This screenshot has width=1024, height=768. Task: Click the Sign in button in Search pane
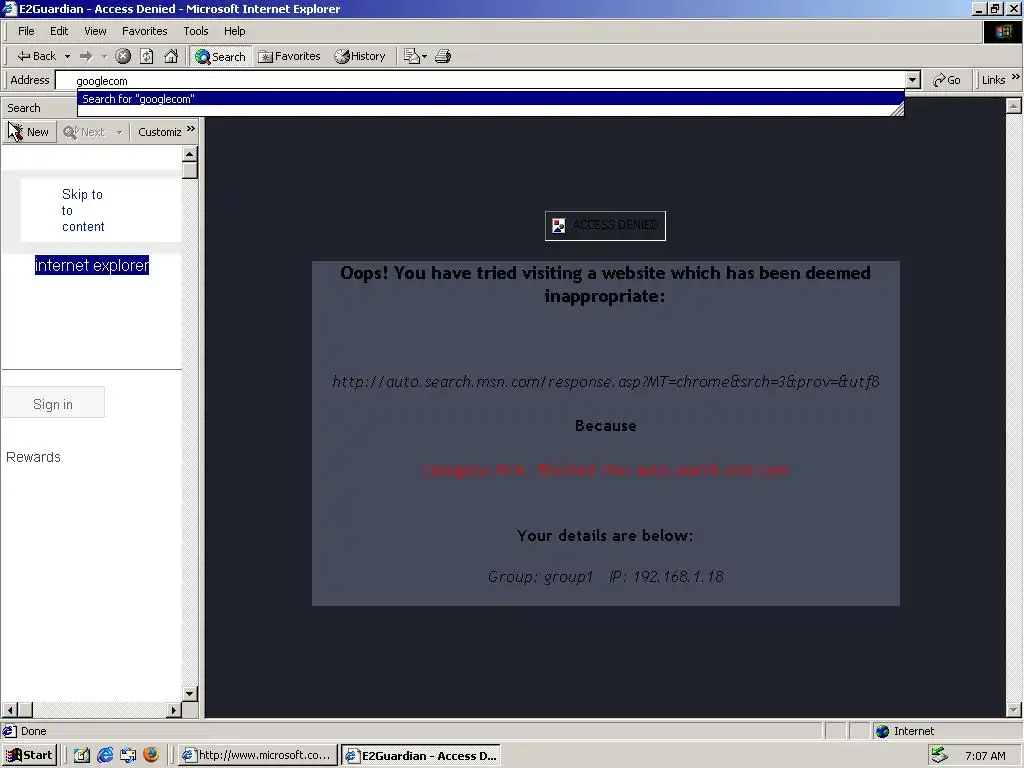[x=53, y=404]
